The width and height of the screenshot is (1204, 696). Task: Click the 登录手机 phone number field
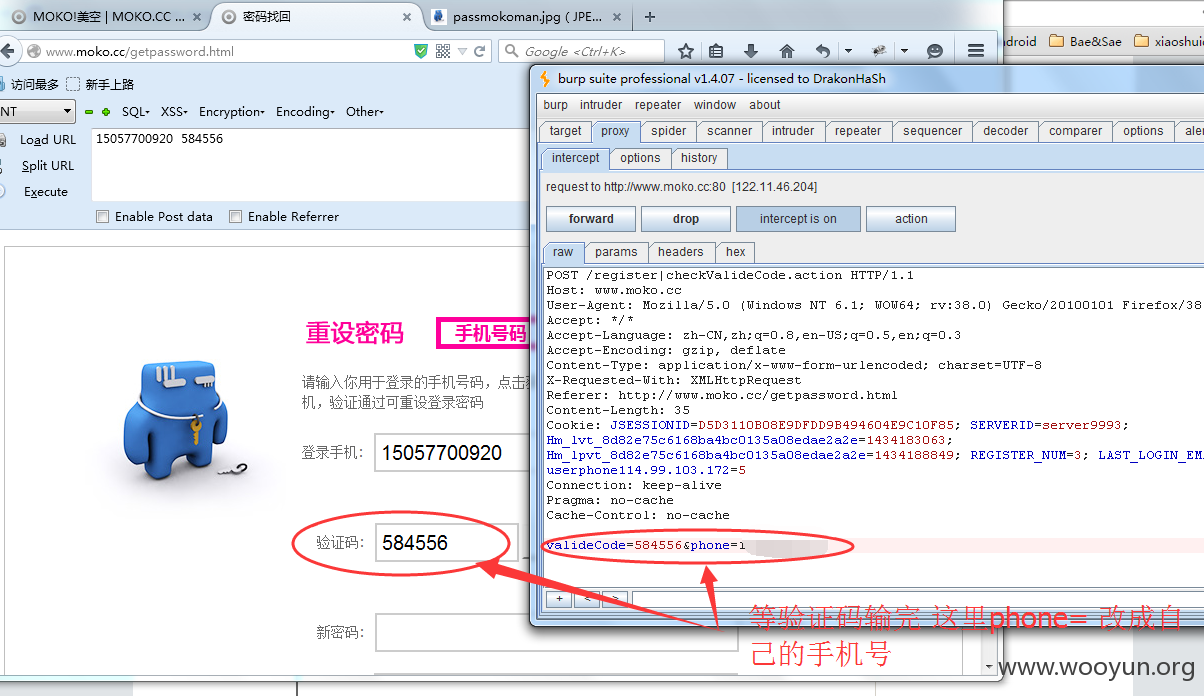click(452, 453)
